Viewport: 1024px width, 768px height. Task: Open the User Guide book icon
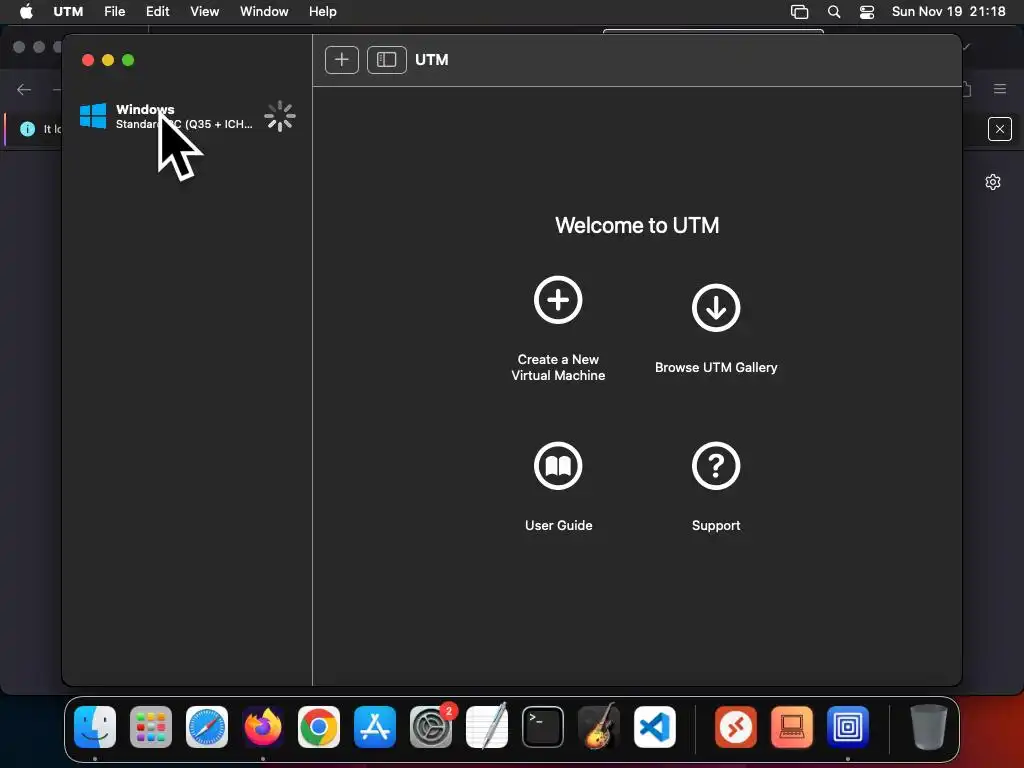(558, 466)
